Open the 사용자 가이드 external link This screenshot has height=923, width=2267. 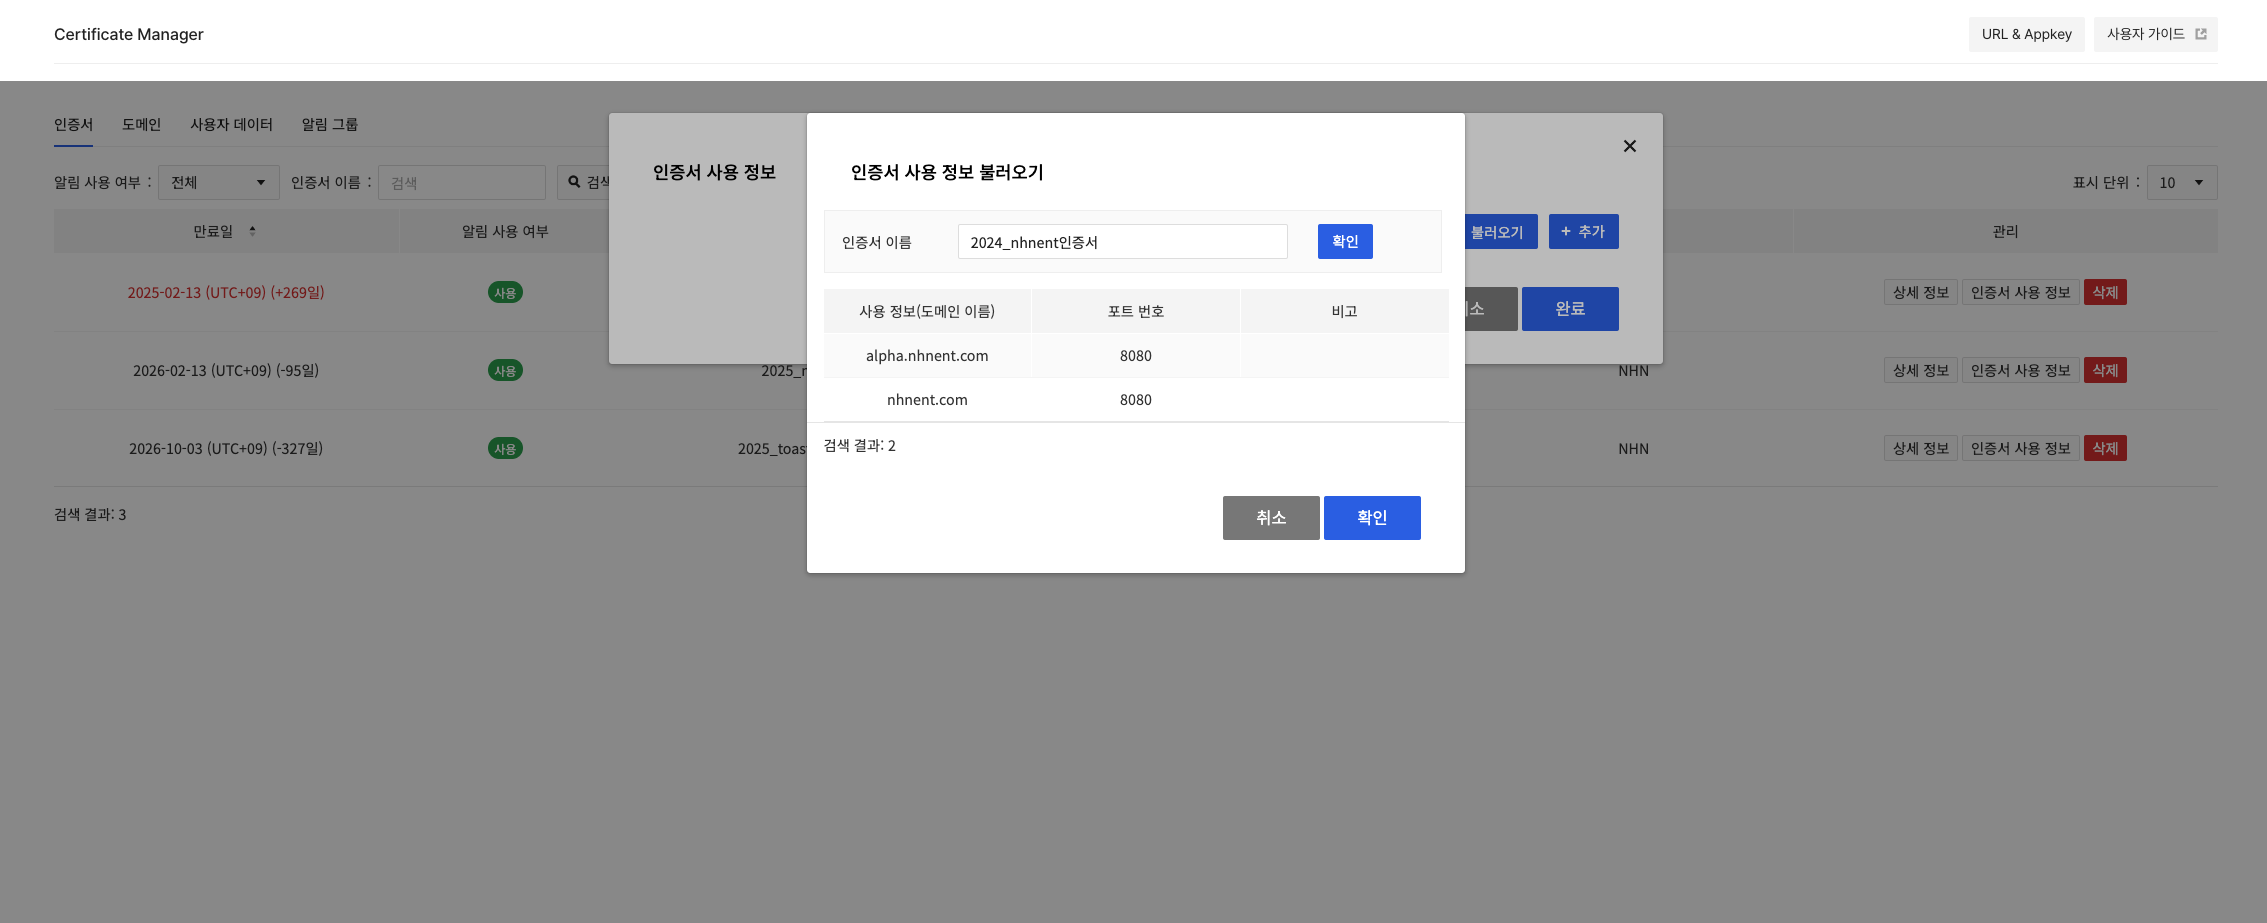click(2155, 34)
